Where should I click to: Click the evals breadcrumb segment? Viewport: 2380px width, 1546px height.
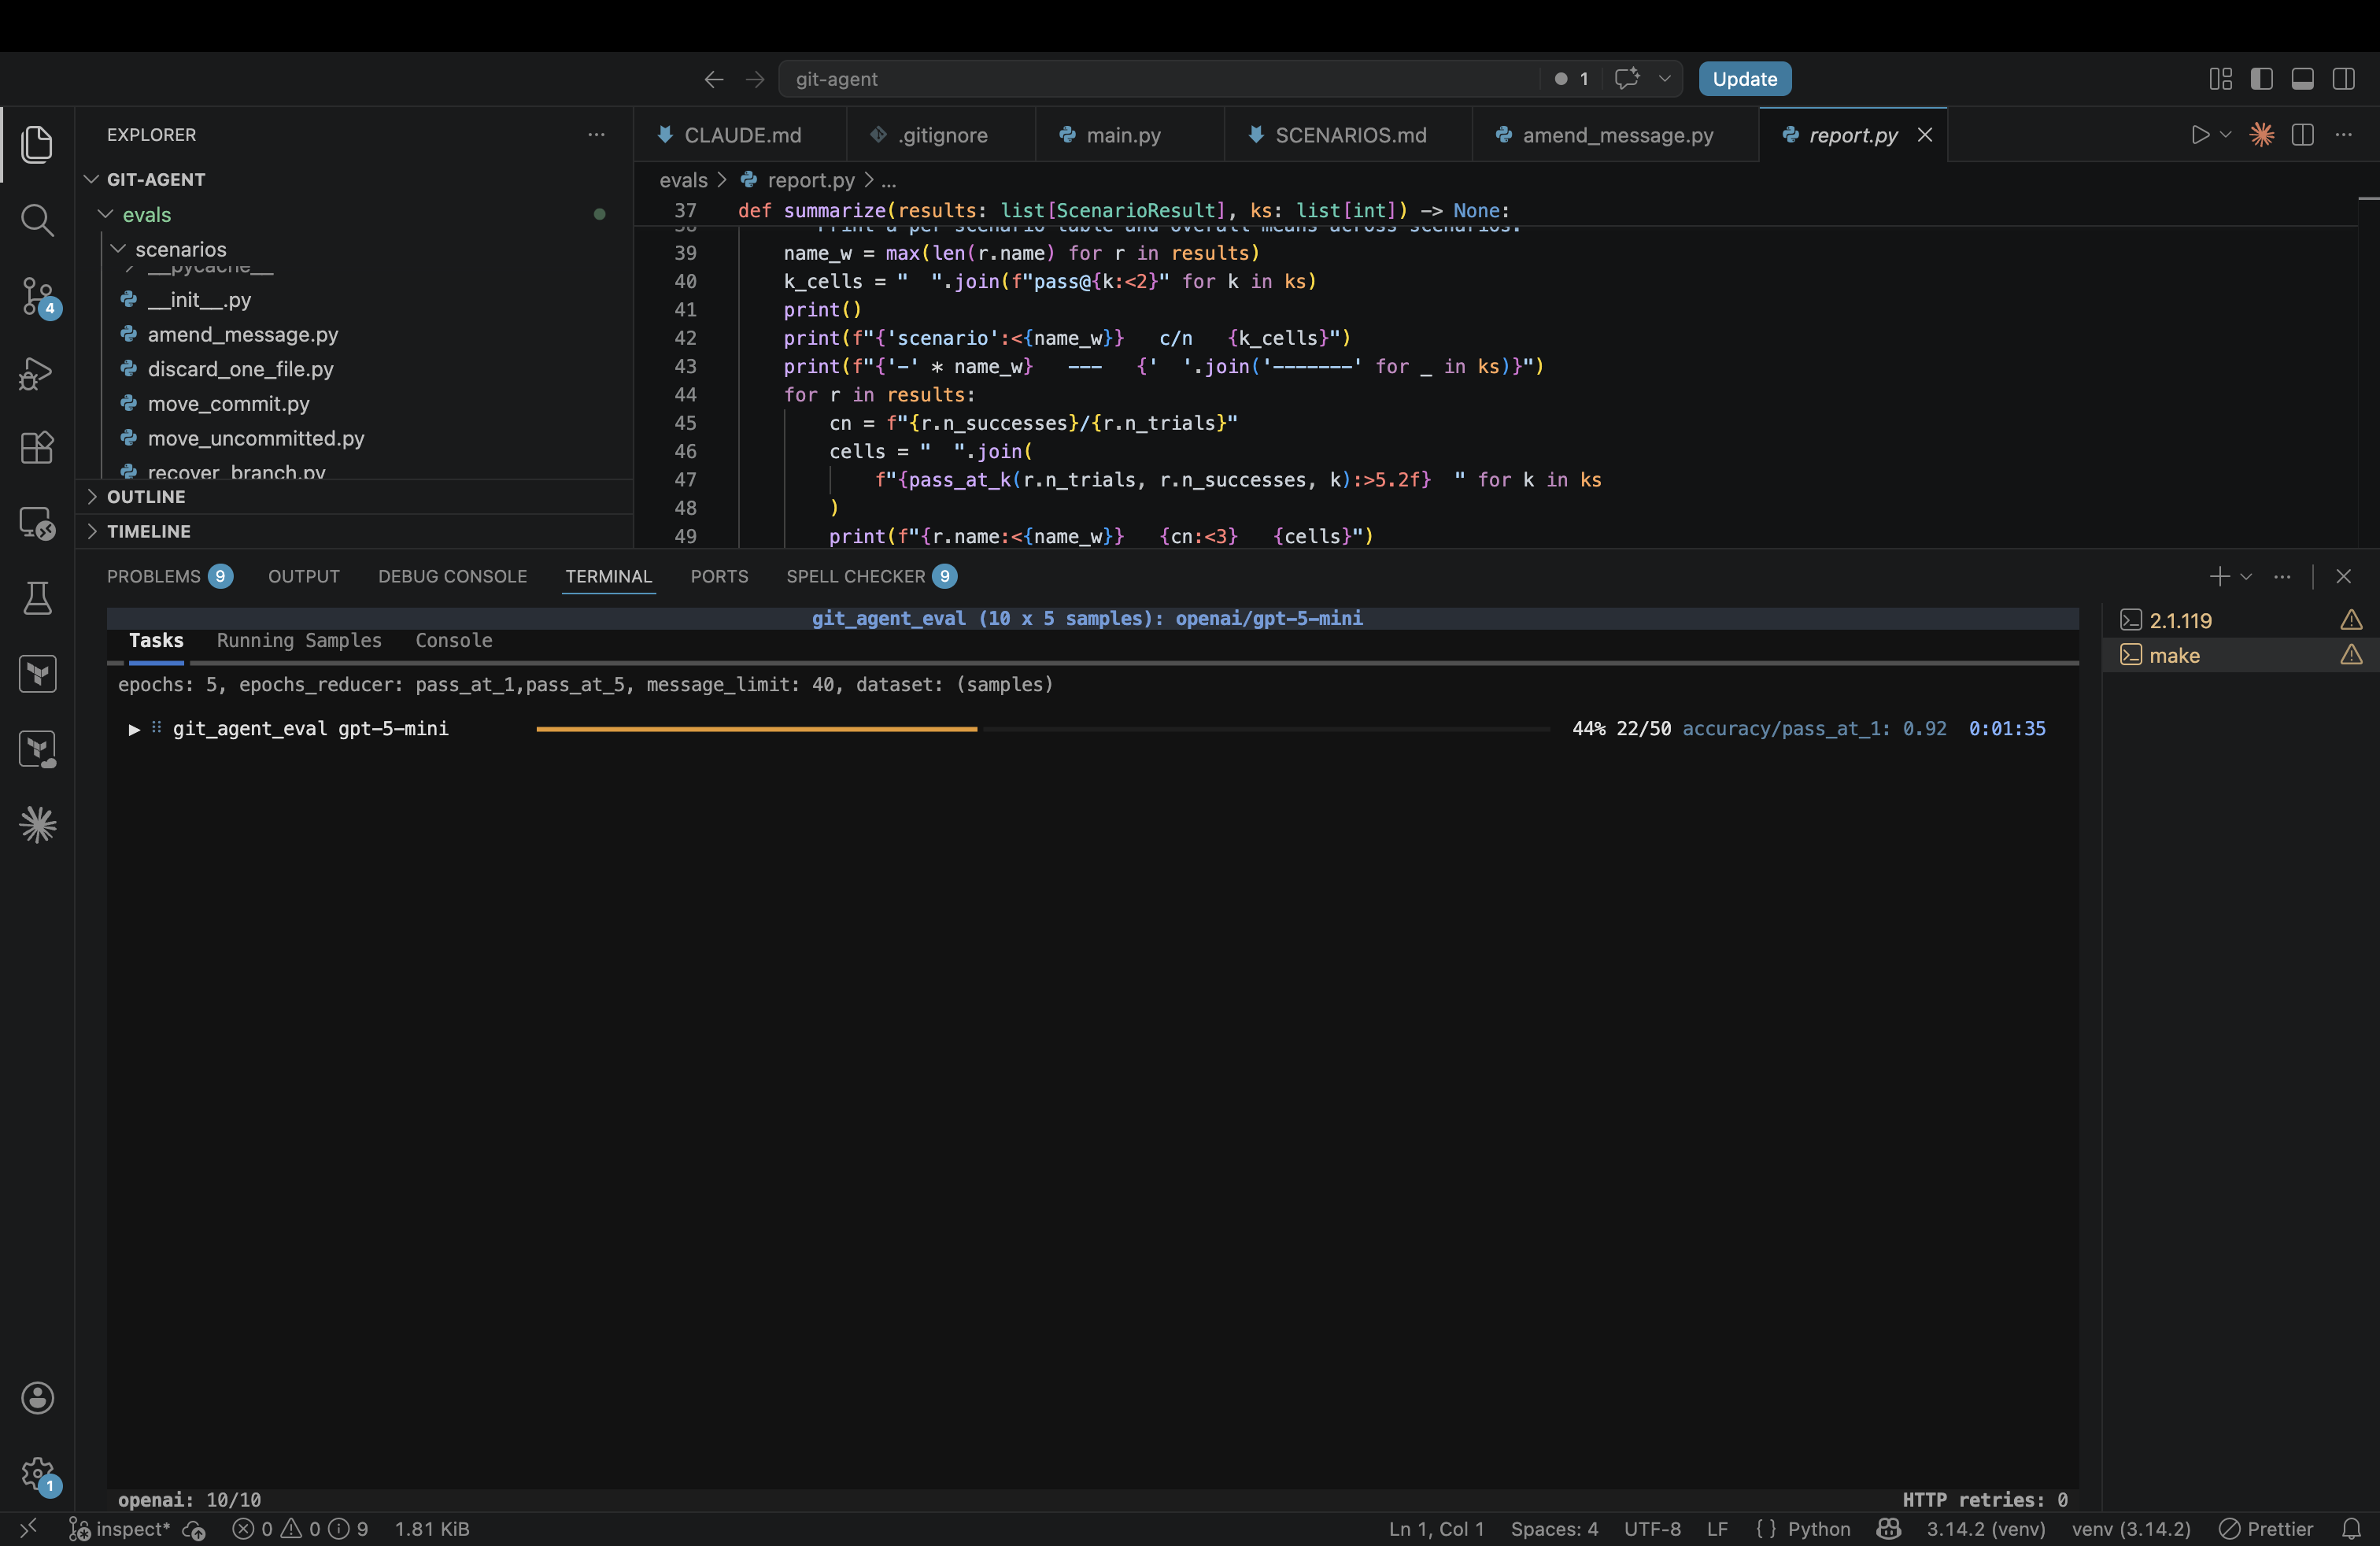683,180
